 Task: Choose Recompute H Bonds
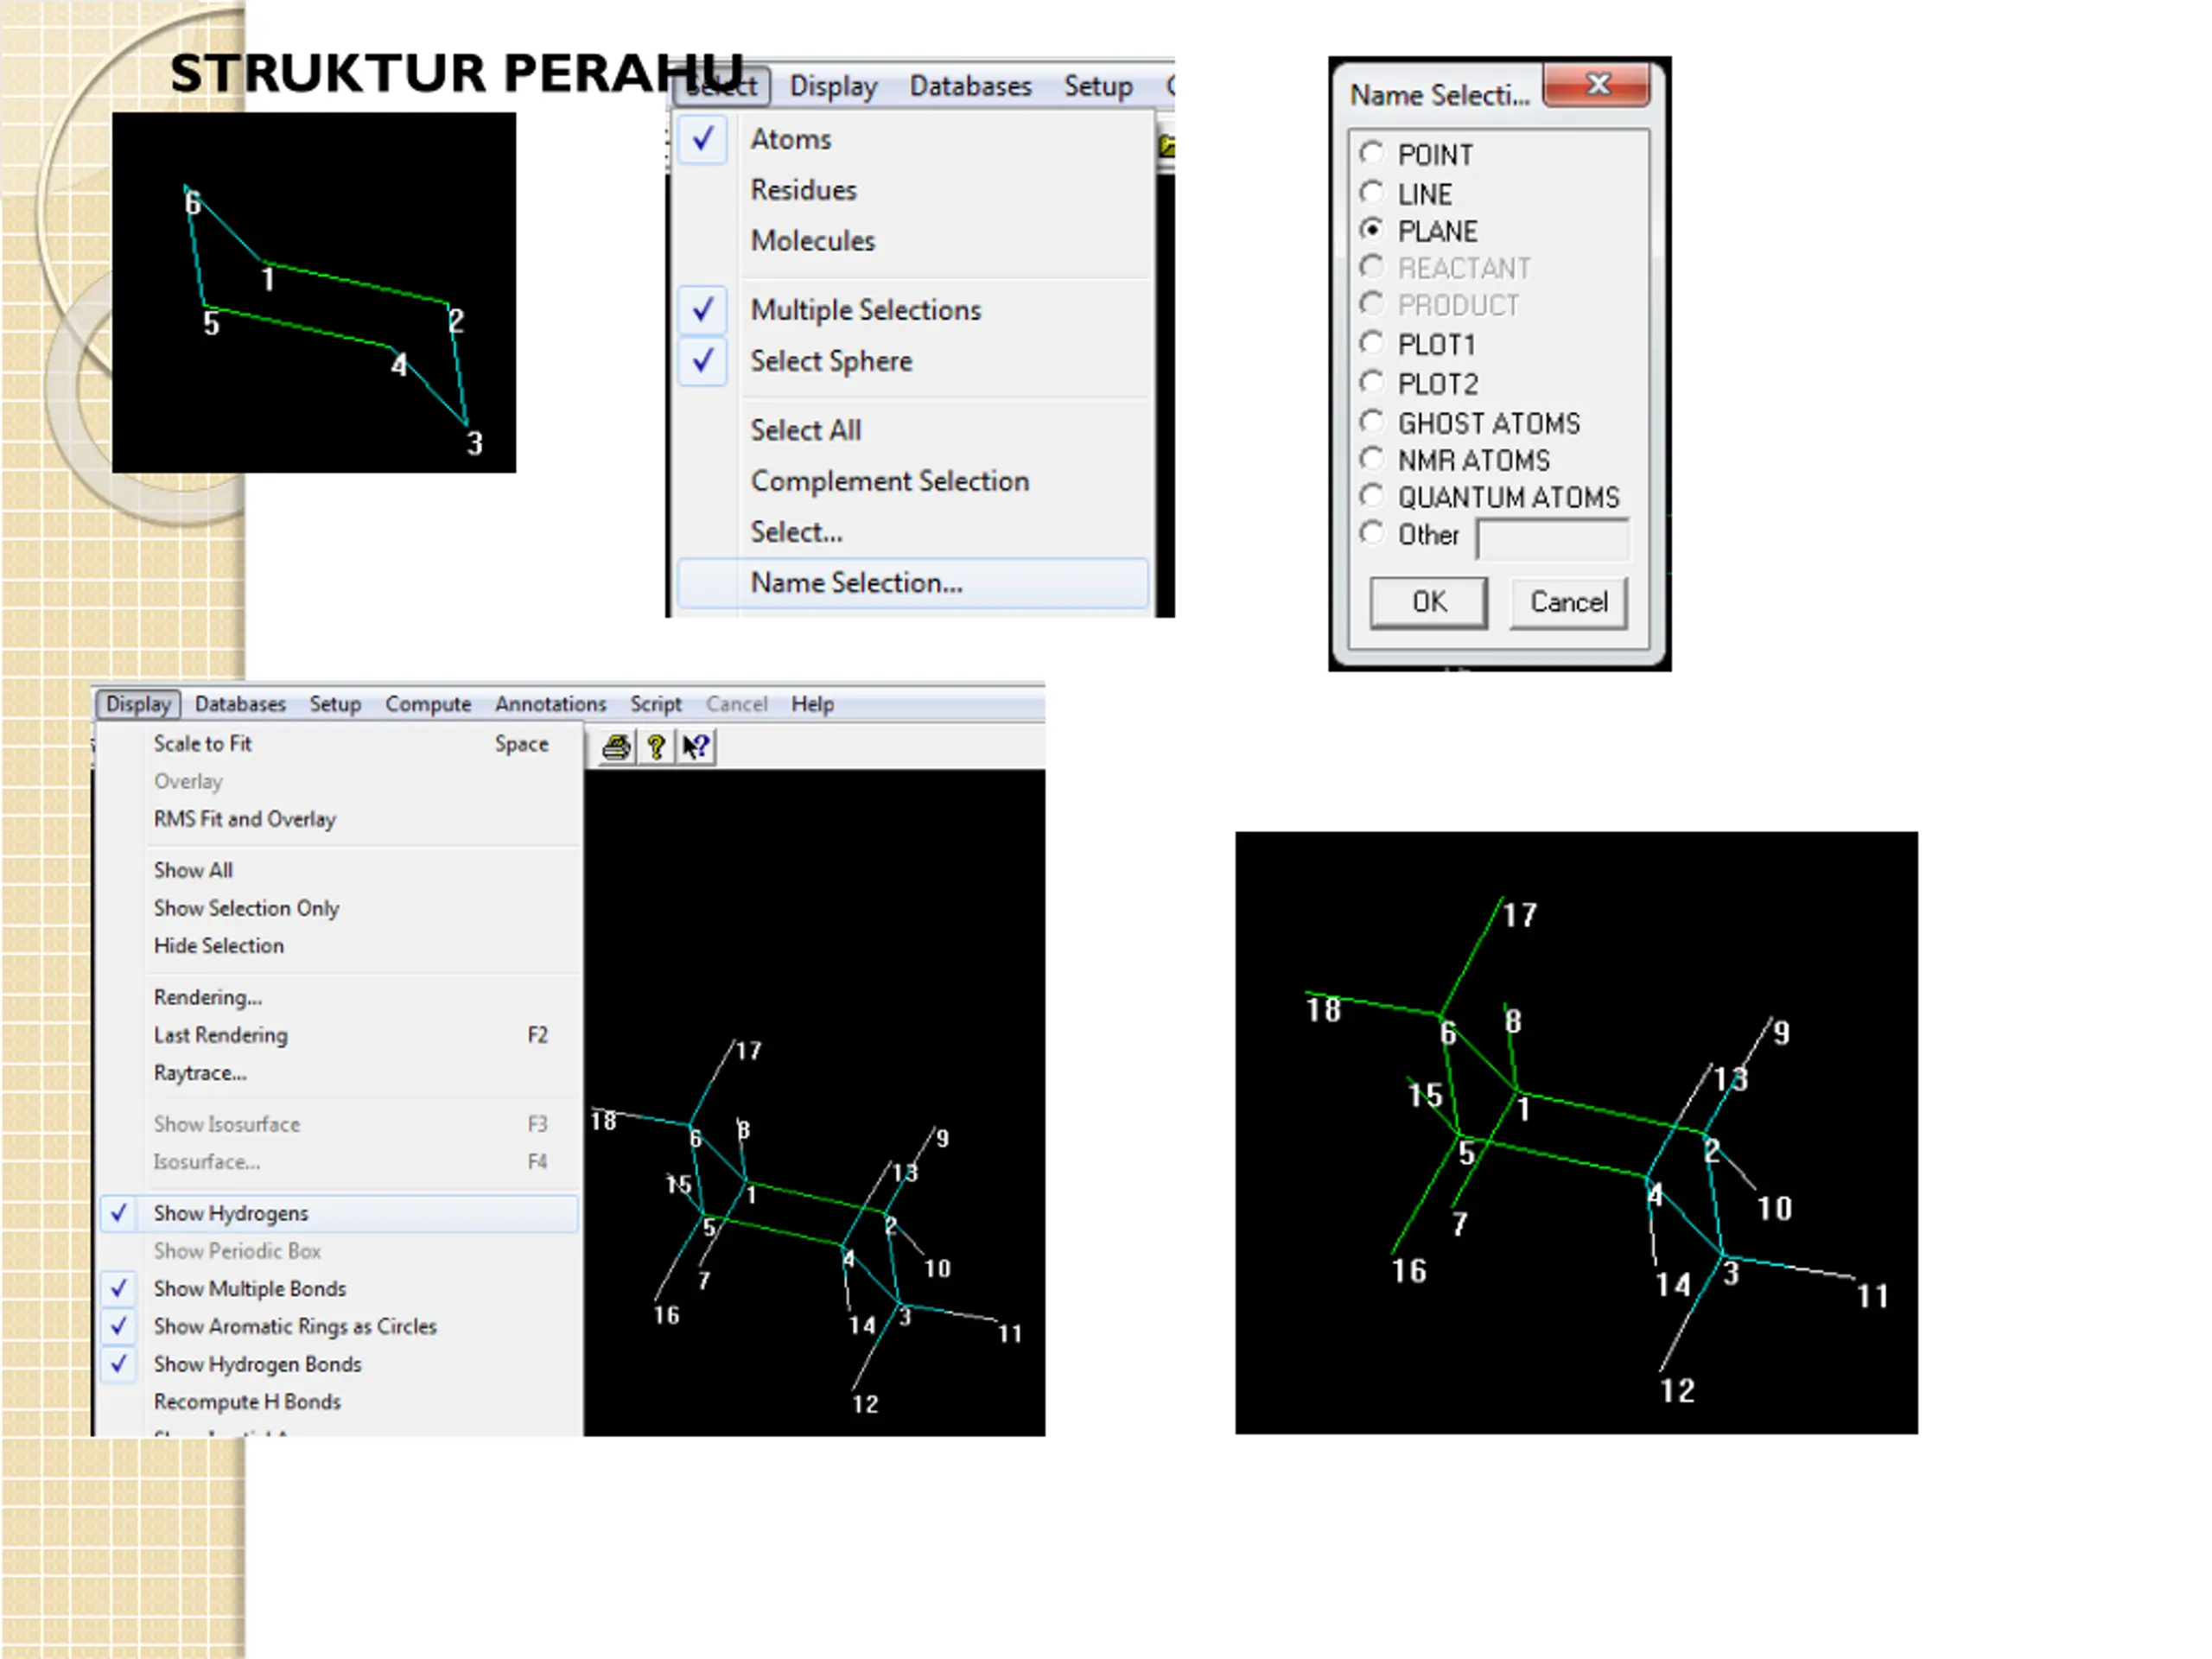(338, 1402)
